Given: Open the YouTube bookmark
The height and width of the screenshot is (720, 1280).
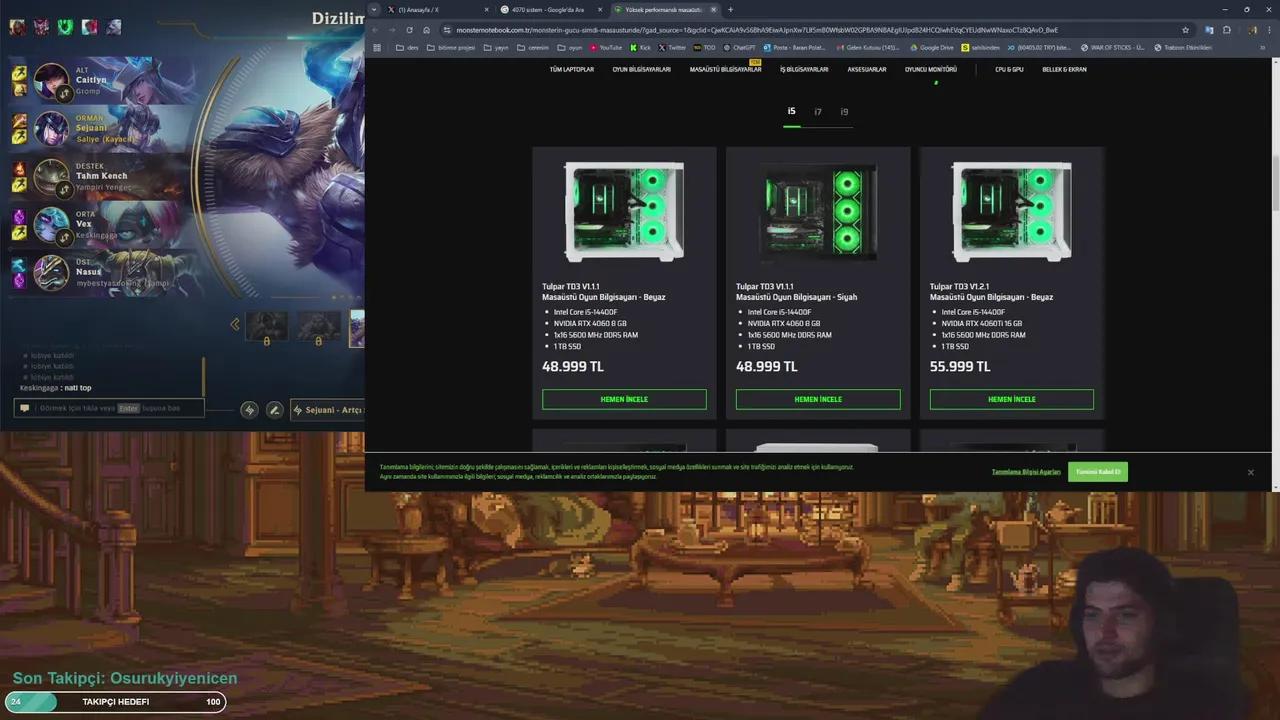Looking at the screenshot, I should (606, 47).
